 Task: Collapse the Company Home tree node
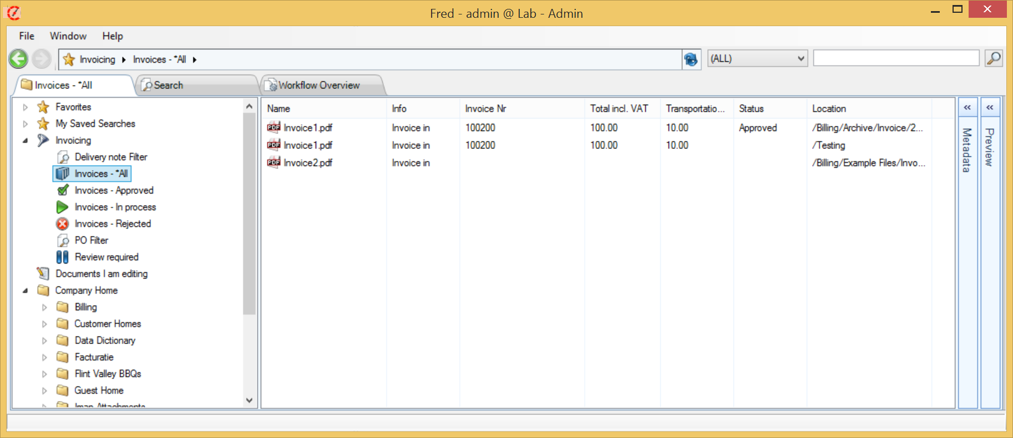26,291
